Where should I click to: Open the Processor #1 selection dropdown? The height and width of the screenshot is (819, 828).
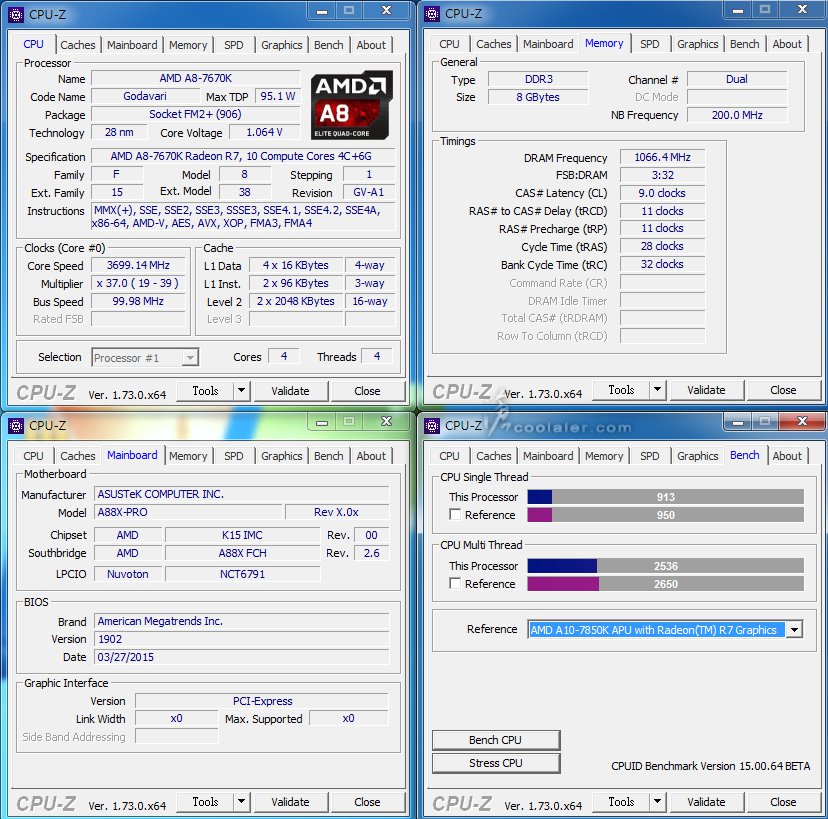pos(145,358)
